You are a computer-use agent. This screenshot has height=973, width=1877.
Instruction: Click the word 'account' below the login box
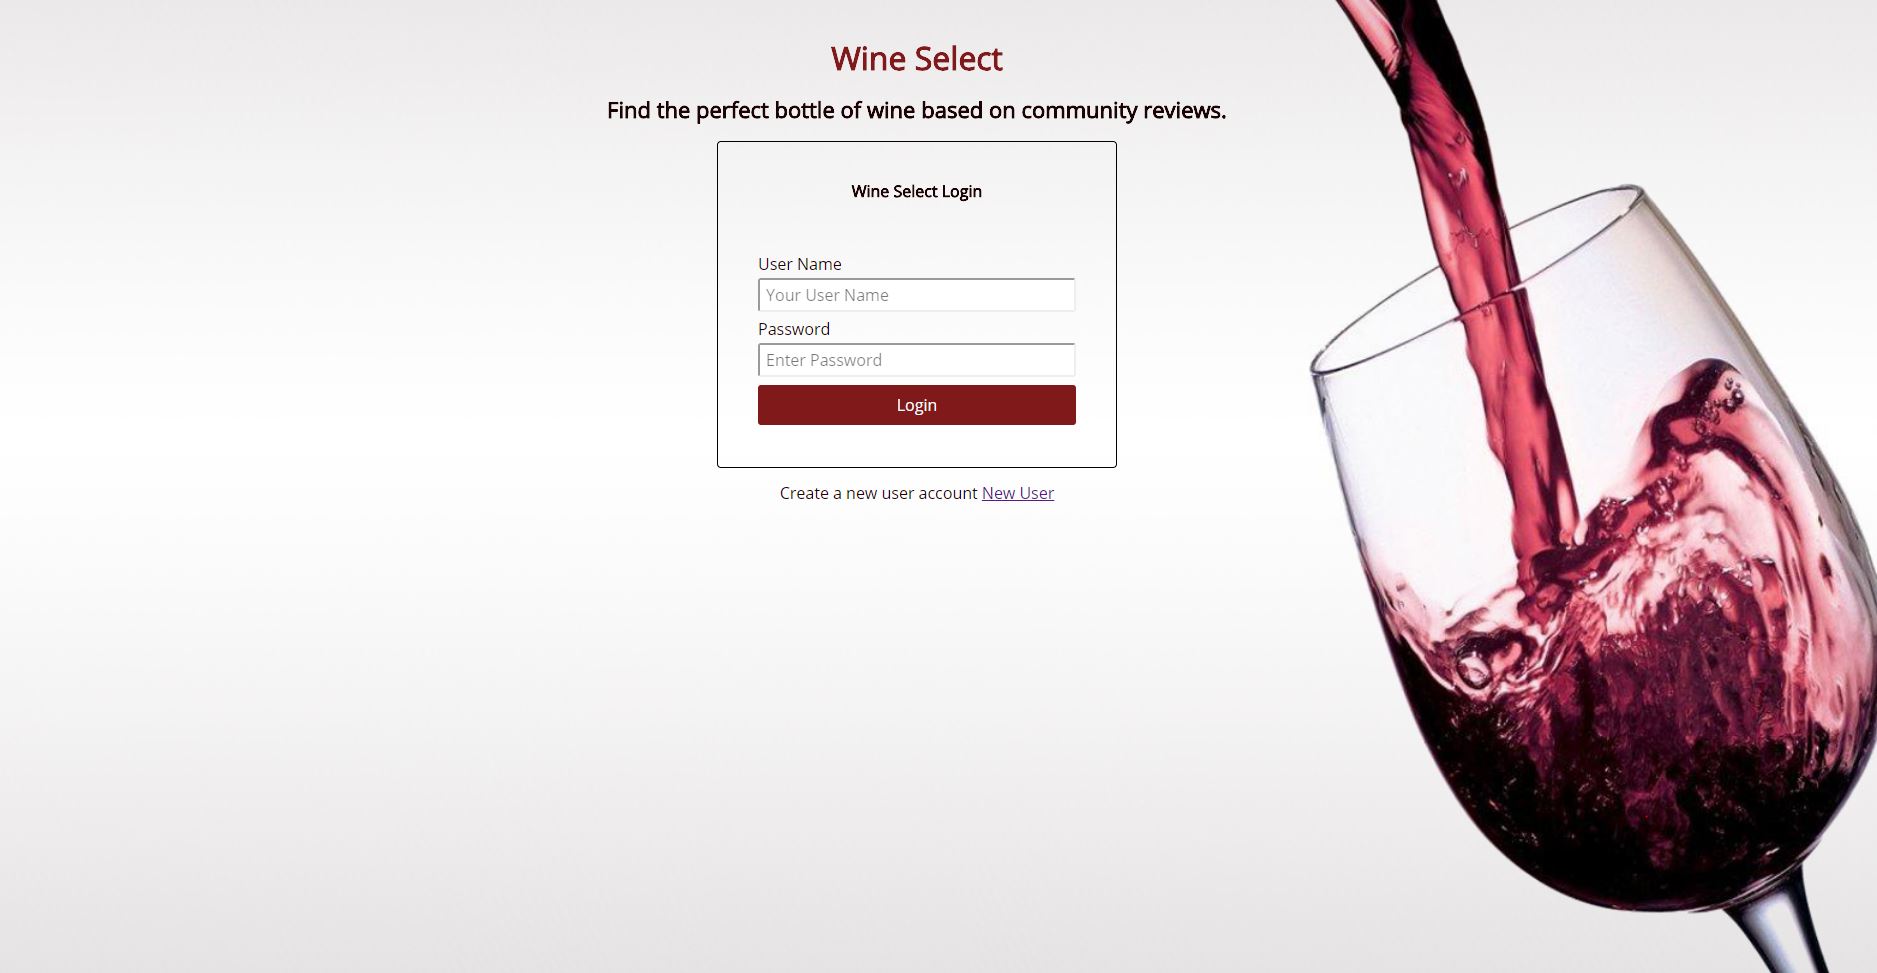(948, 493)
